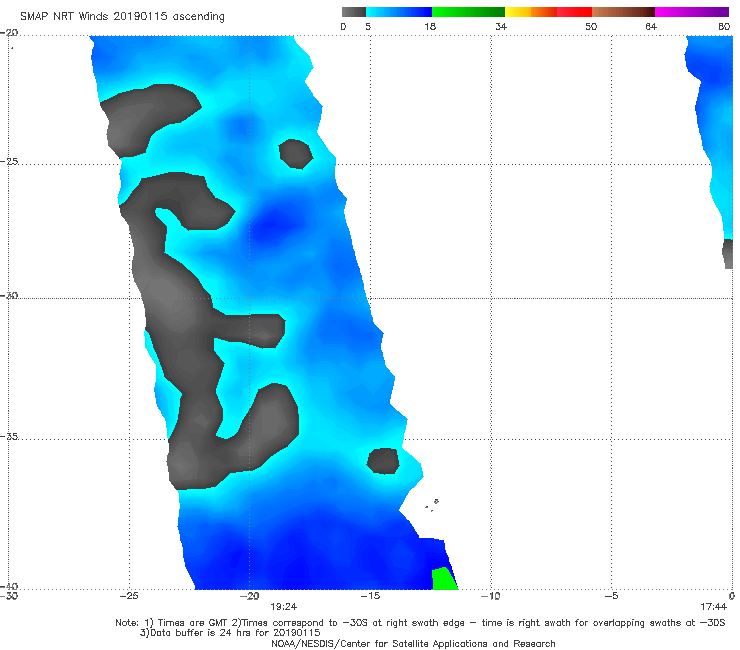Click the longitude axis label '-10'
Image resolution: width=740 pixels, height=650 pixels.
click(491, 596)
